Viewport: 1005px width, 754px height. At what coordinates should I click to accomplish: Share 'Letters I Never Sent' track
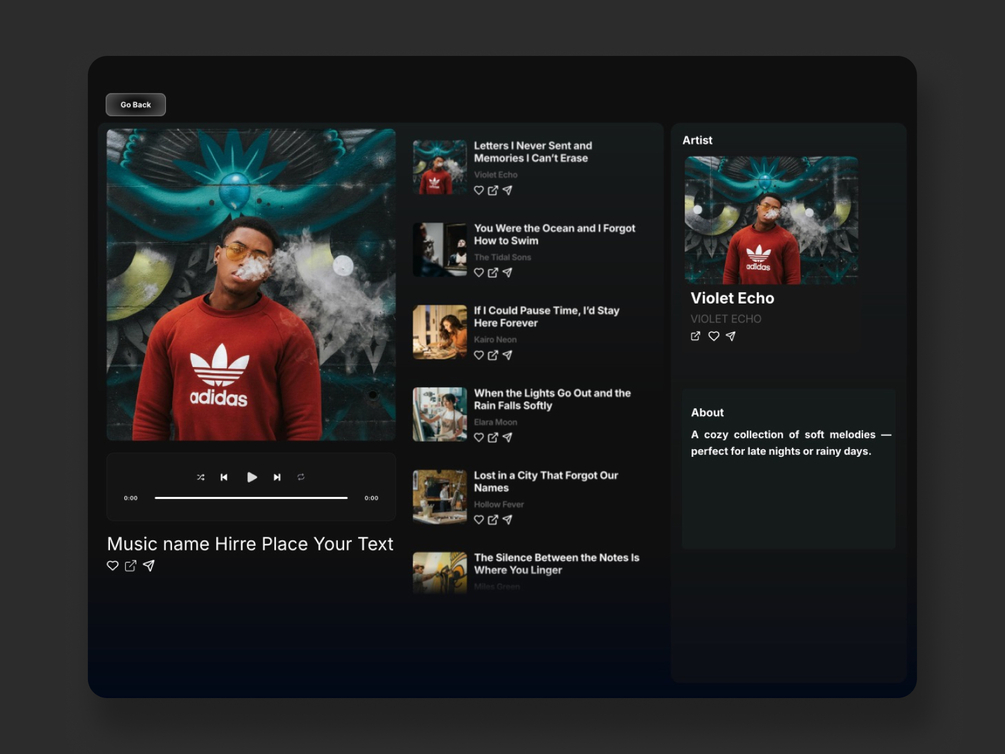click(x=507, y=190)
